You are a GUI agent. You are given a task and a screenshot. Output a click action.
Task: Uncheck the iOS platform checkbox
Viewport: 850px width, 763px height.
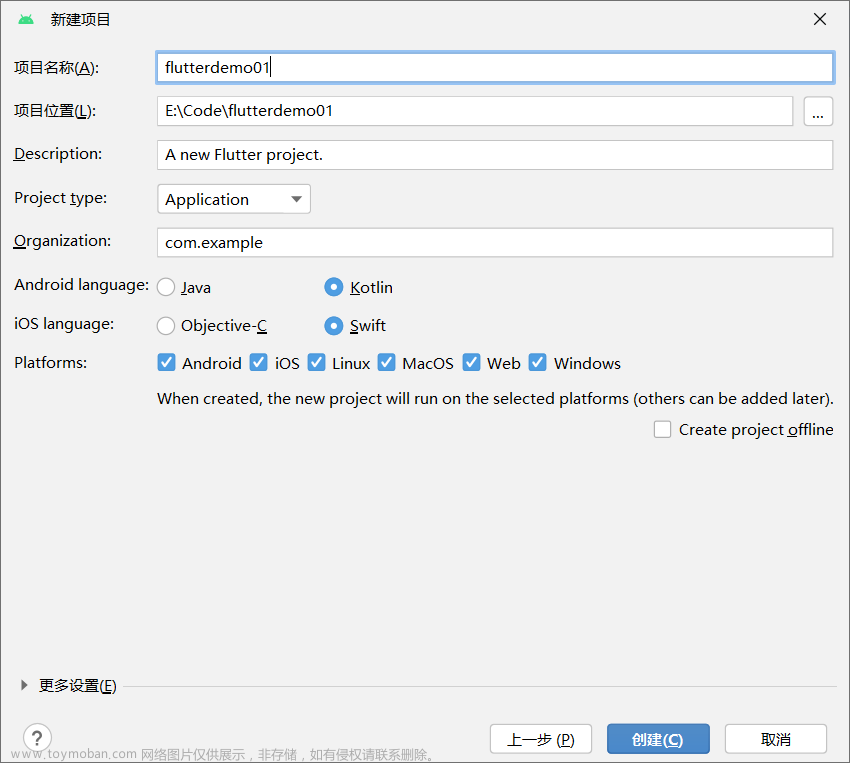(x=259, y=363)
